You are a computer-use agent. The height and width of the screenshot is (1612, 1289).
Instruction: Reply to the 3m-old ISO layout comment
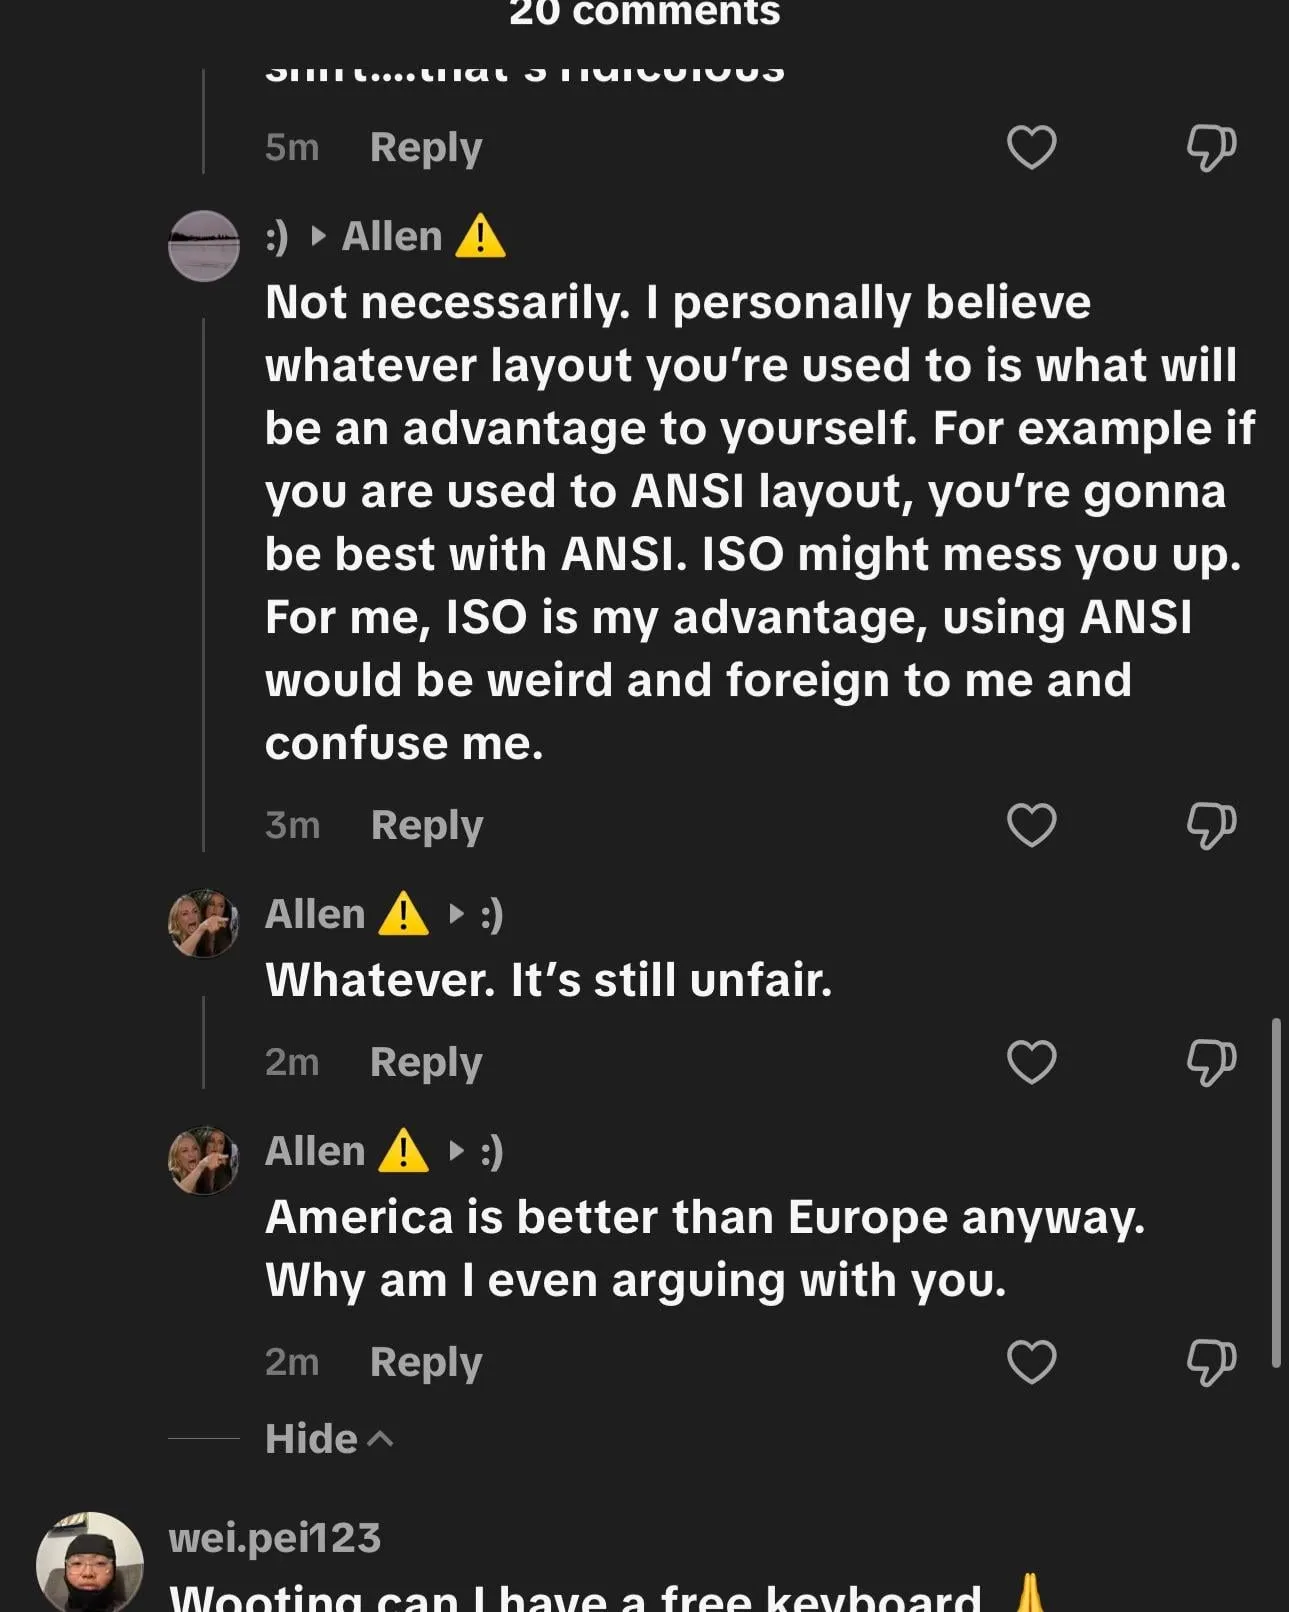(427, 826)
